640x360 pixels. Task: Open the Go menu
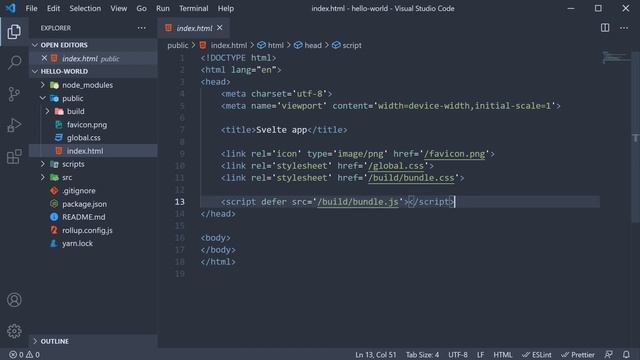point(141,8)
